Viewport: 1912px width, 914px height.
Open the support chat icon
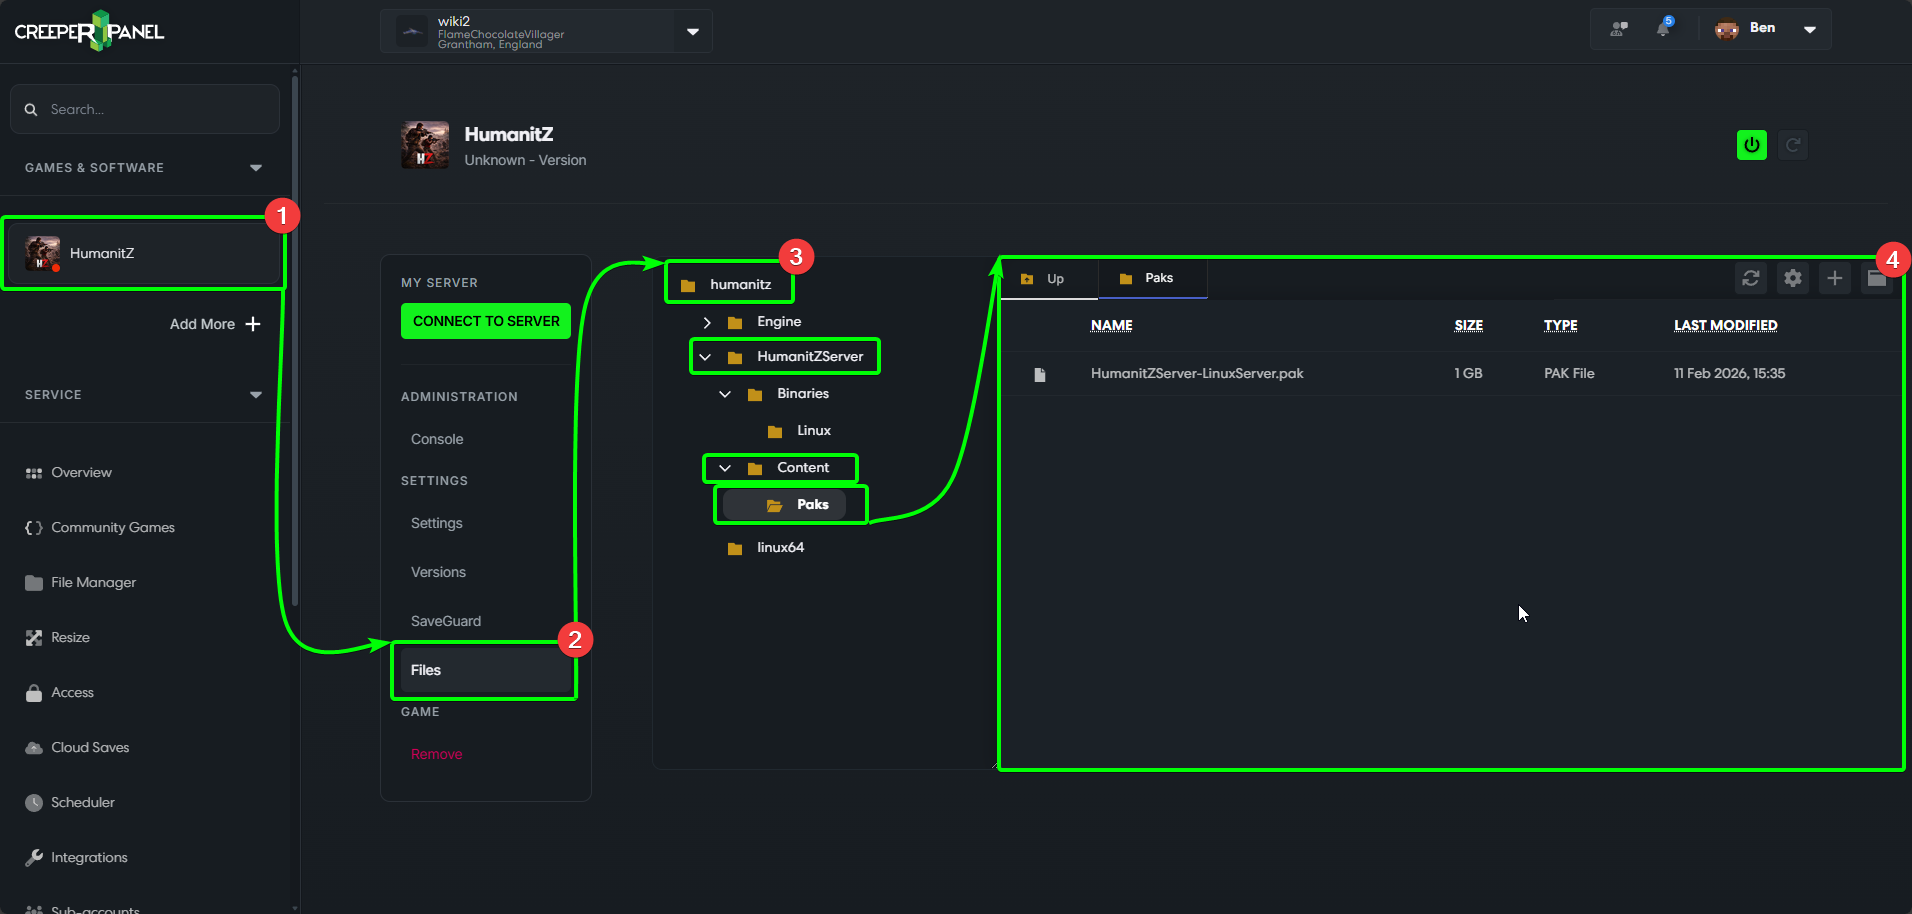1618,29
